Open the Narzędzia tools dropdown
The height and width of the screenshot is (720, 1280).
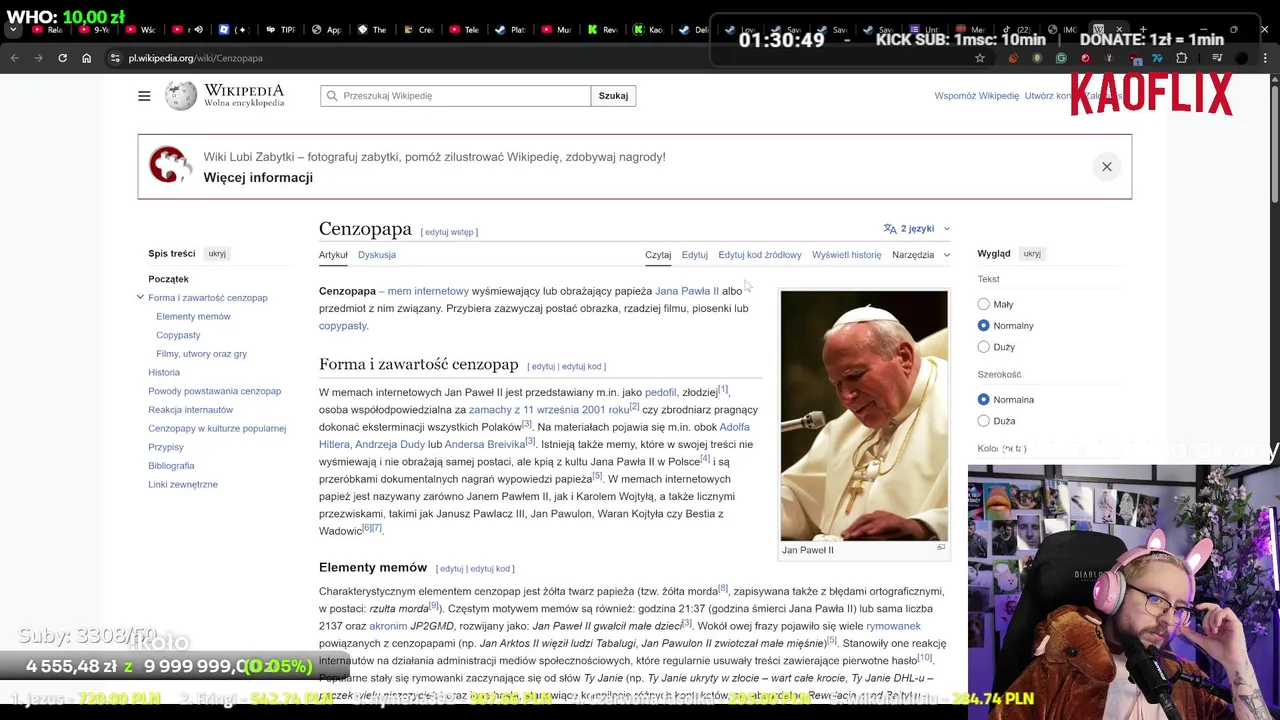pyautogui.click(x=921, y=255)
